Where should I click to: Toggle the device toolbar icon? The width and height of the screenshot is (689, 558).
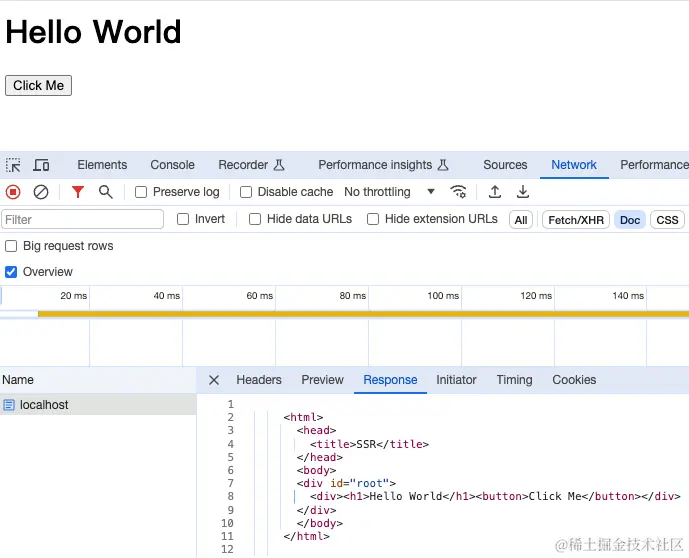click(x=41, y=165)
